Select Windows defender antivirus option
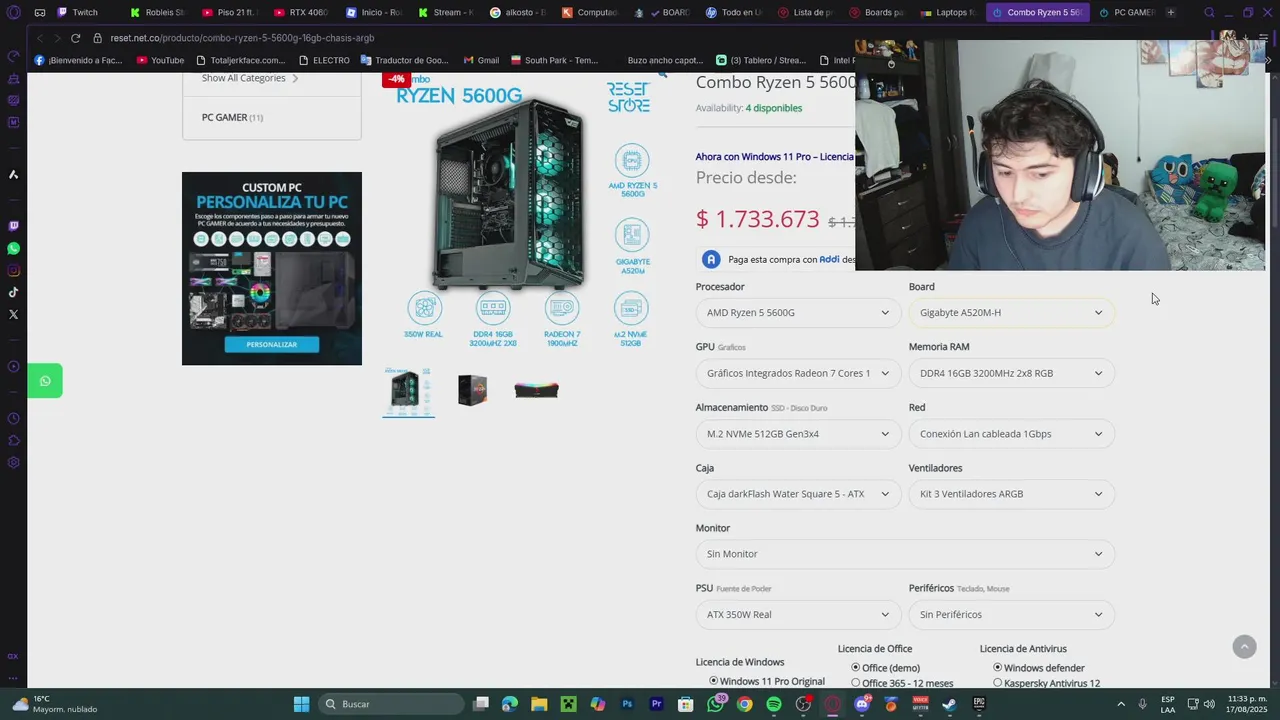The width and height of the screenshot is (1280, 720). [x=998, y=668]
